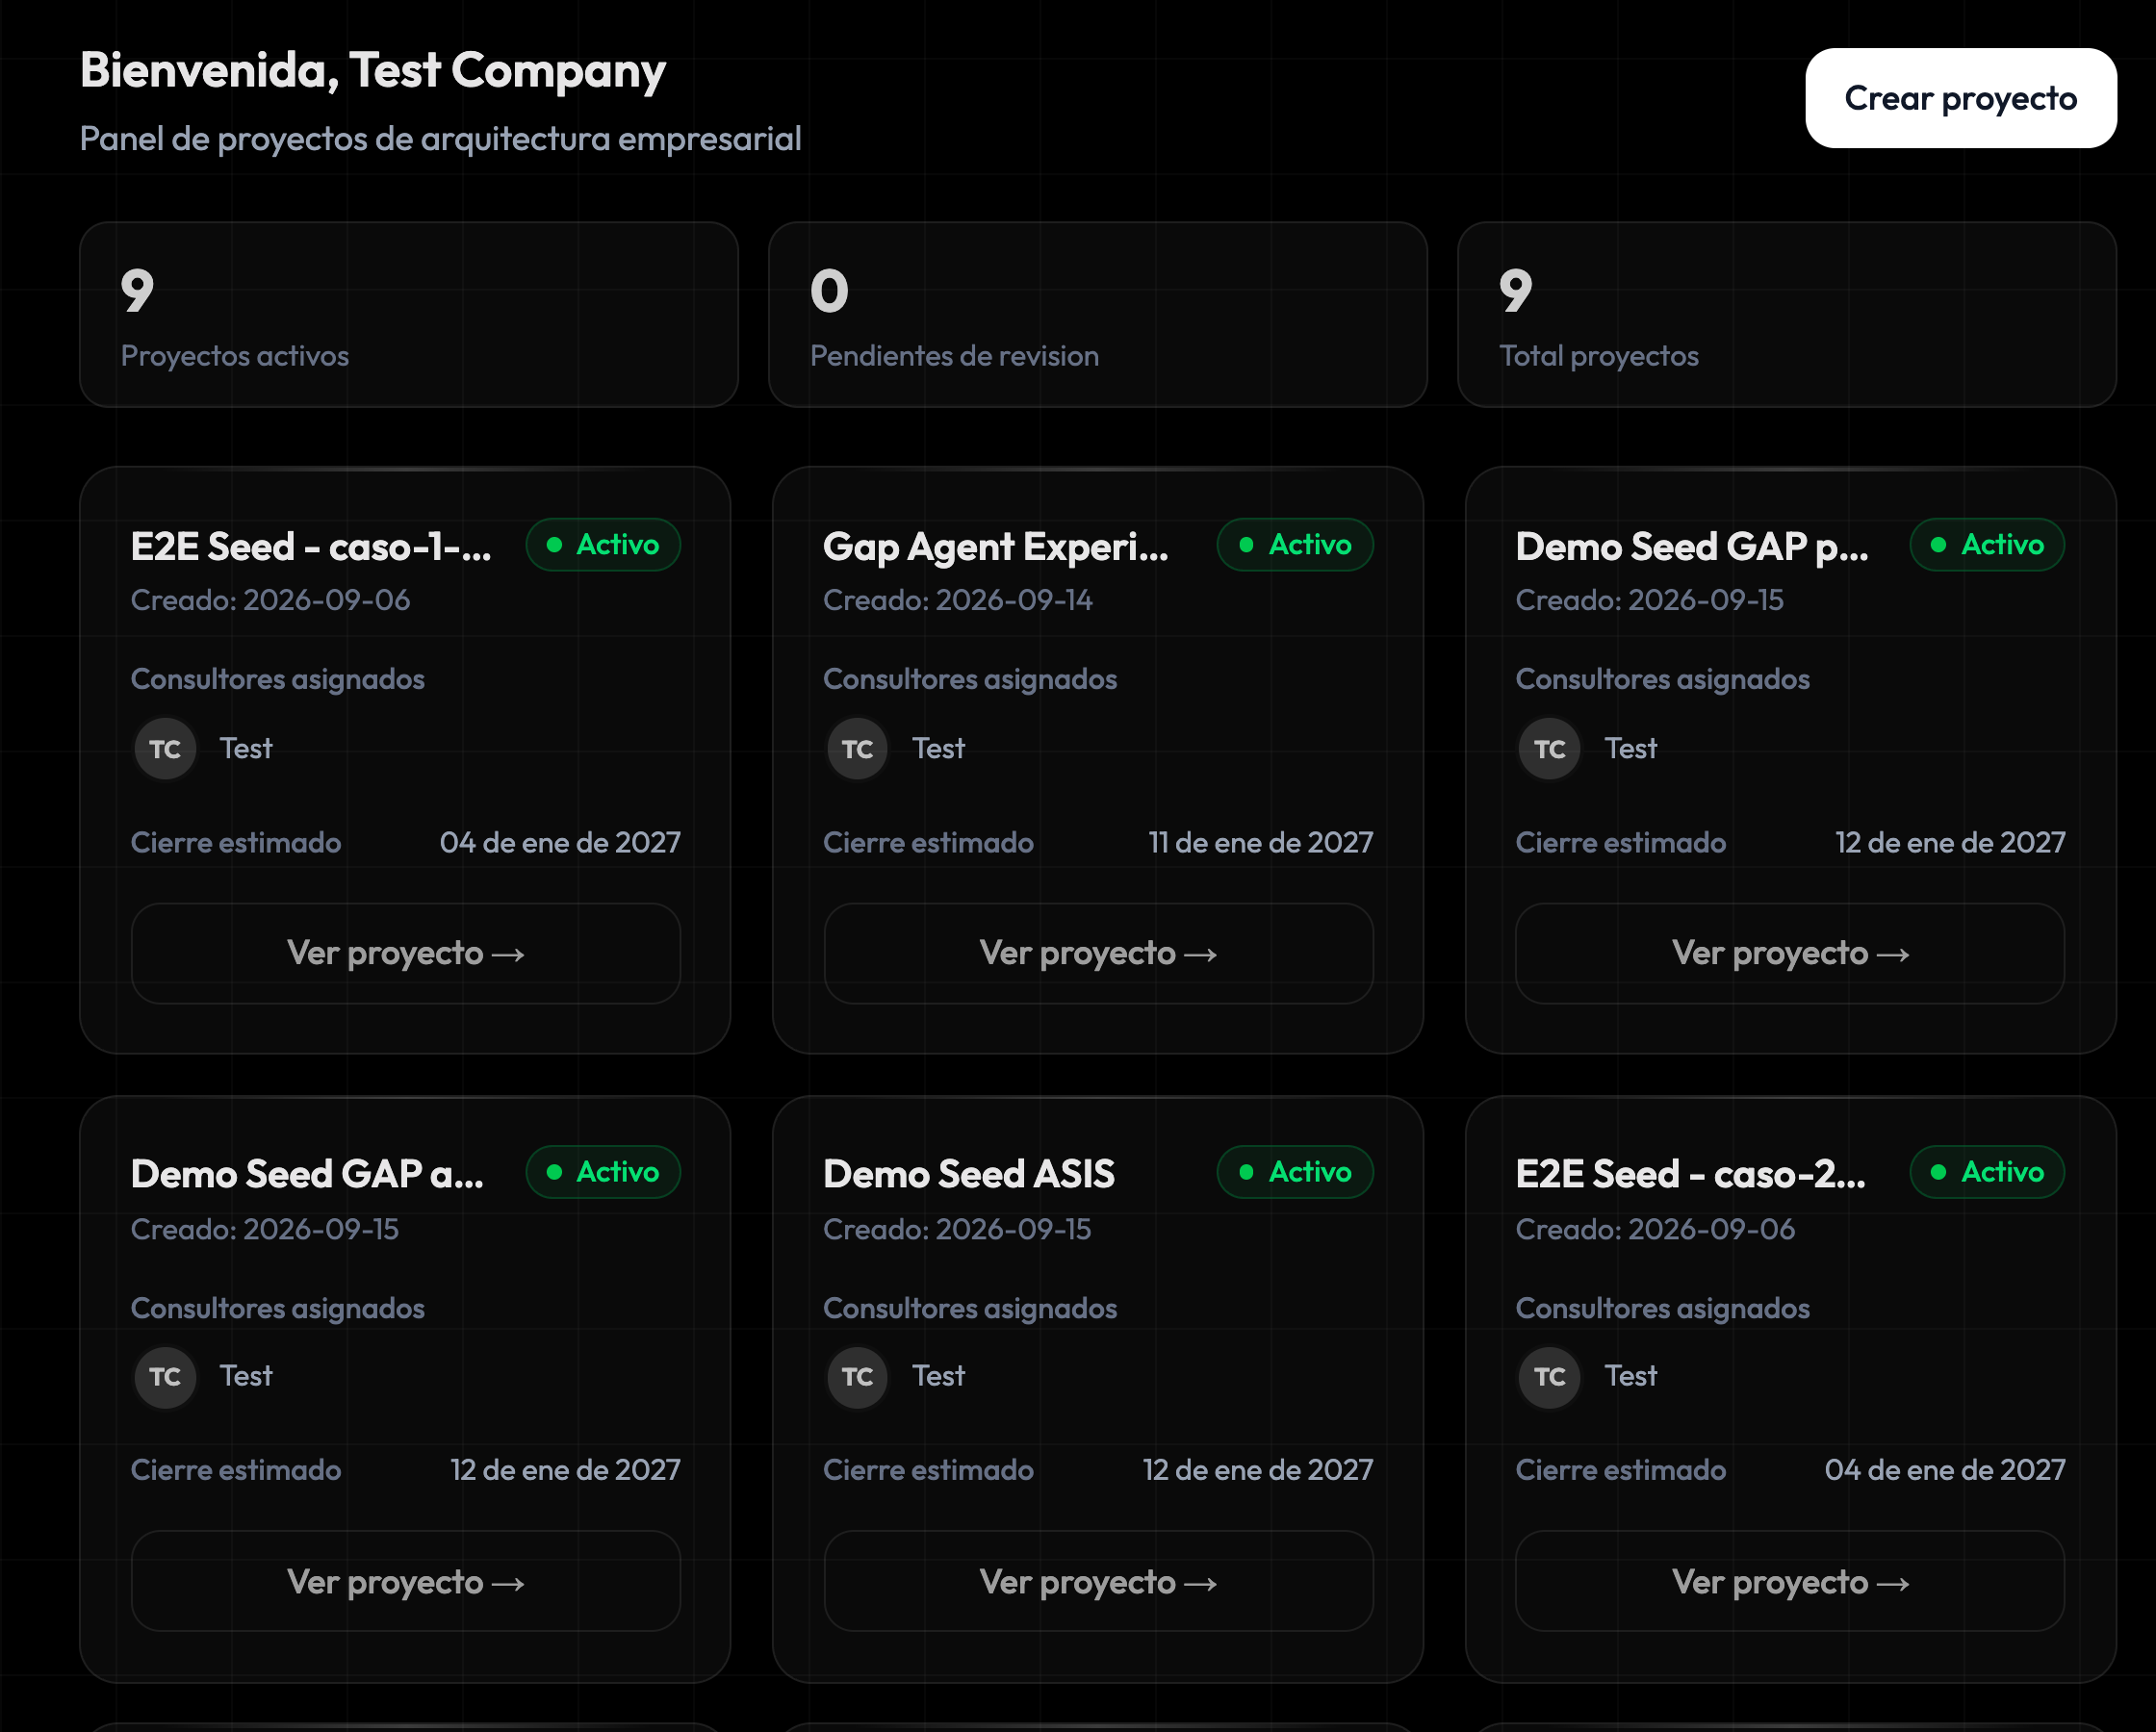This screenshot has height=1732, width=2156.
Task: Click the Creado date in Demo Seed GAP p card
Action: point(1650,600)
